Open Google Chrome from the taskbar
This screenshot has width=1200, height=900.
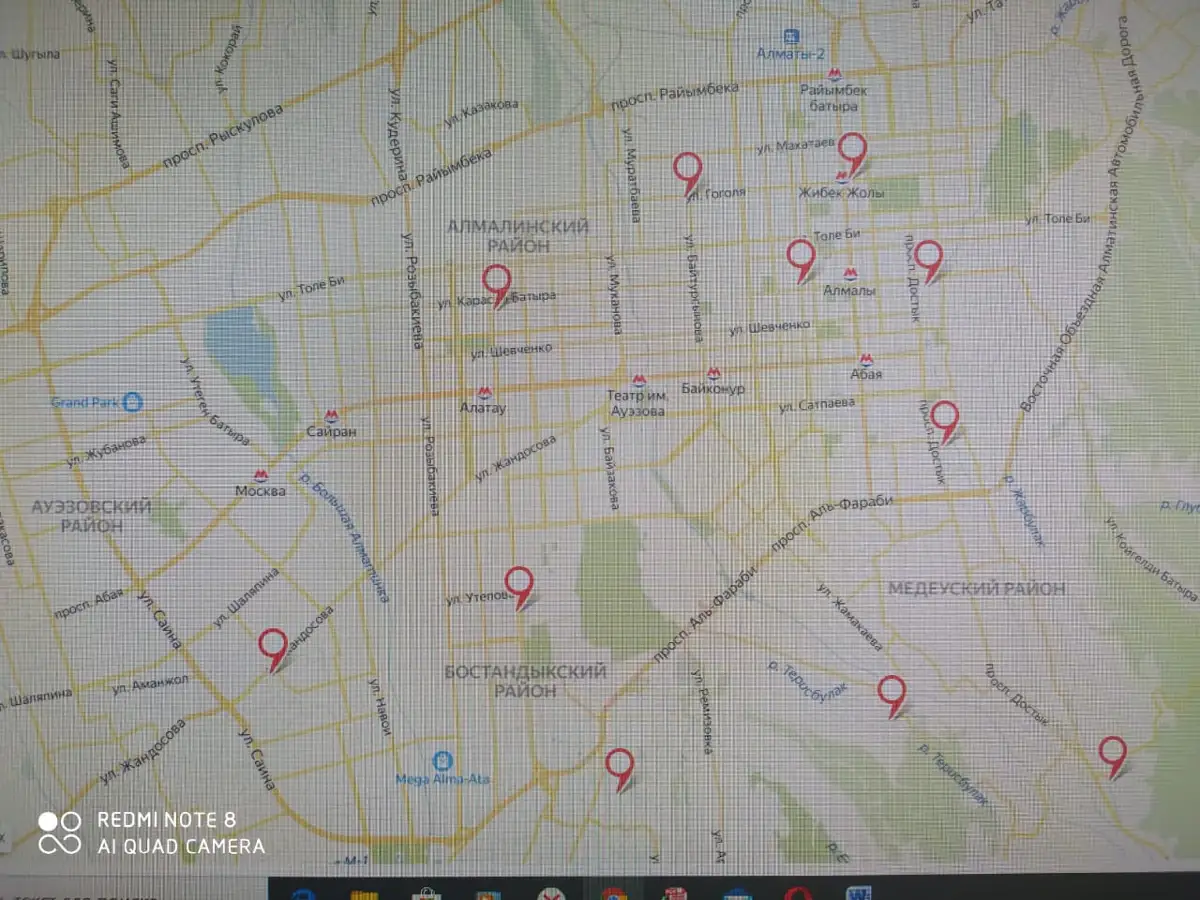click(x=613, y=893)
